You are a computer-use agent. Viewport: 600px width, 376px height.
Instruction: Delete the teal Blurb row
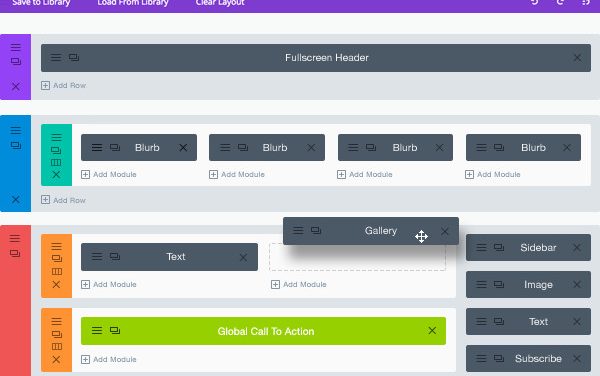click(x=56, y=174)
